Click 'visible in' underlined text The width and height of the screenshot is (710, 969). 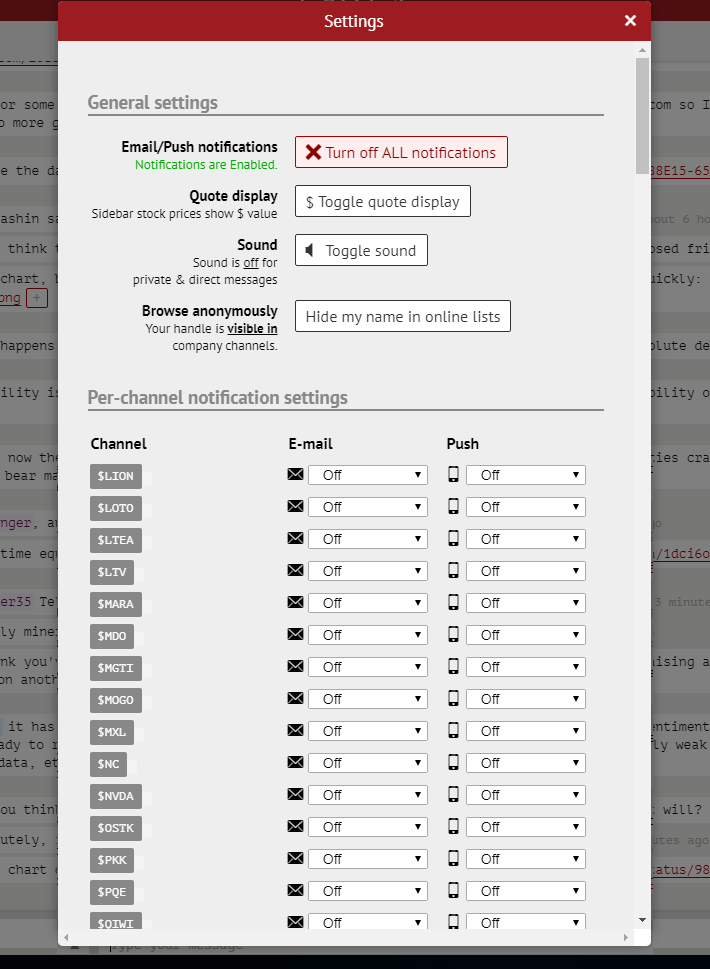pos(252,328)
